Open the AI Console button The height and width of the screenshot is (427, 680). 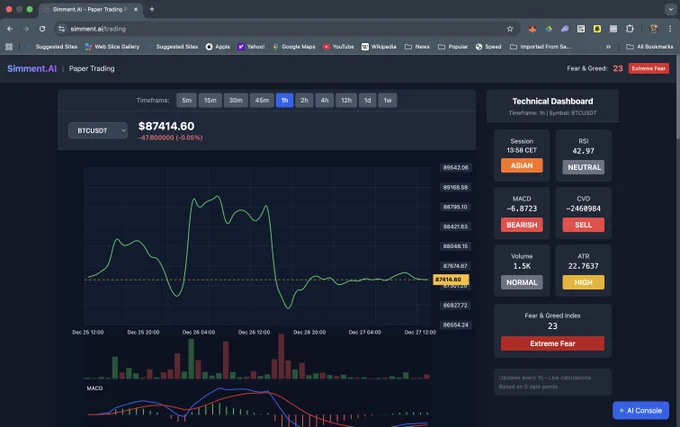tap(641, 410)
